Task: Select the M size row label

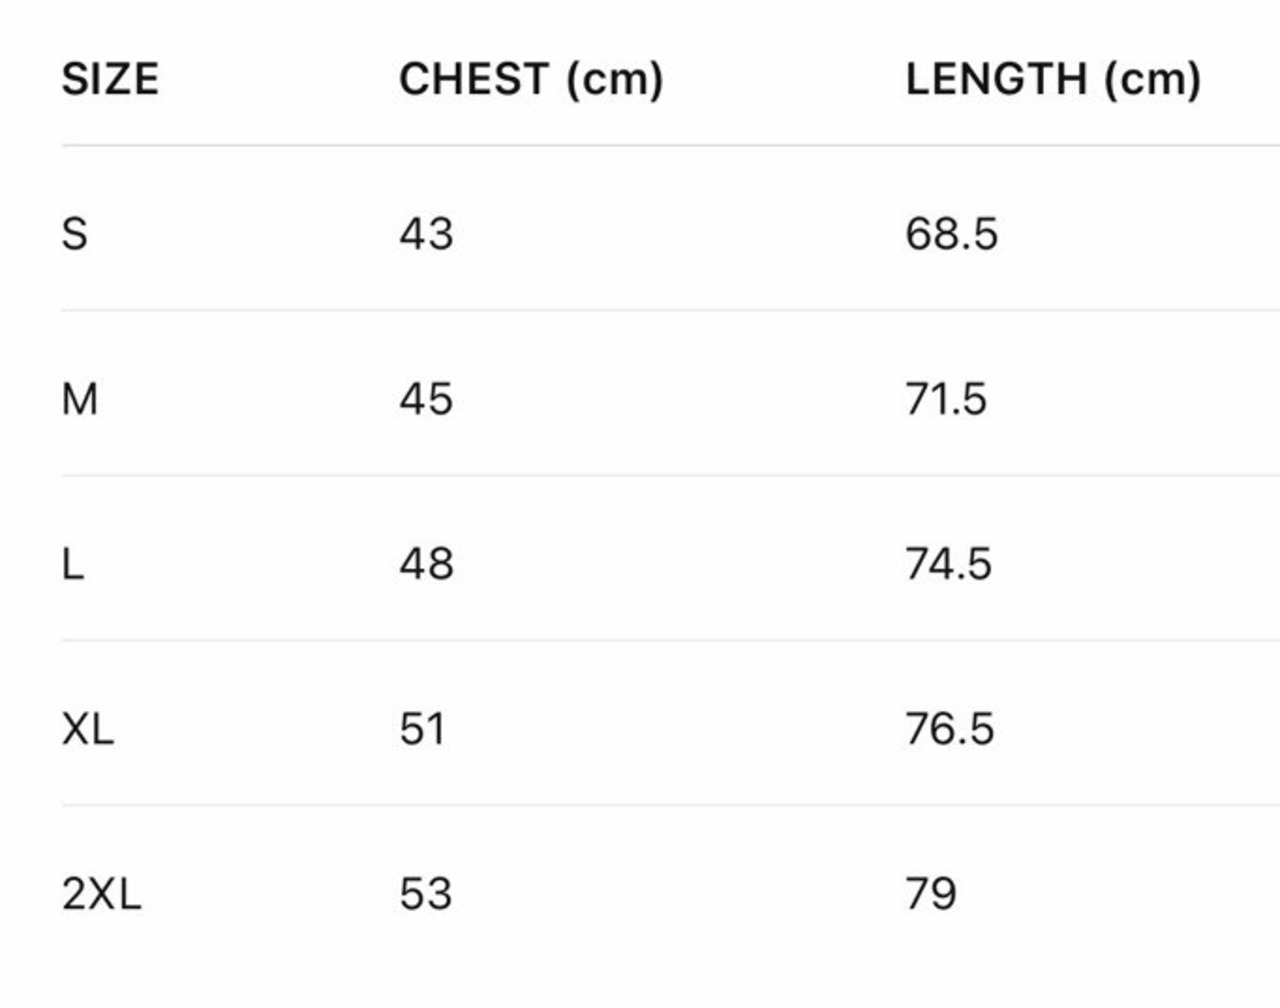Action: (80, 400)
